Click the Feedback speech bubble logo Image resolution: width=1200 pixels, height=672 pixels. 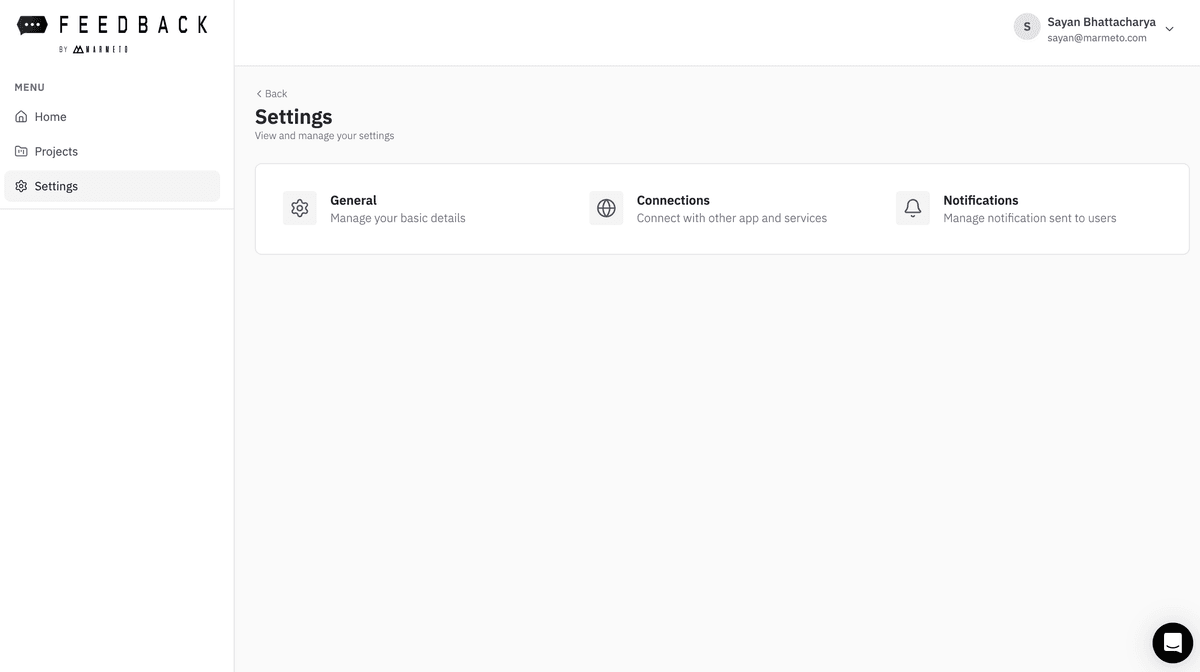(x=32, y=25)
